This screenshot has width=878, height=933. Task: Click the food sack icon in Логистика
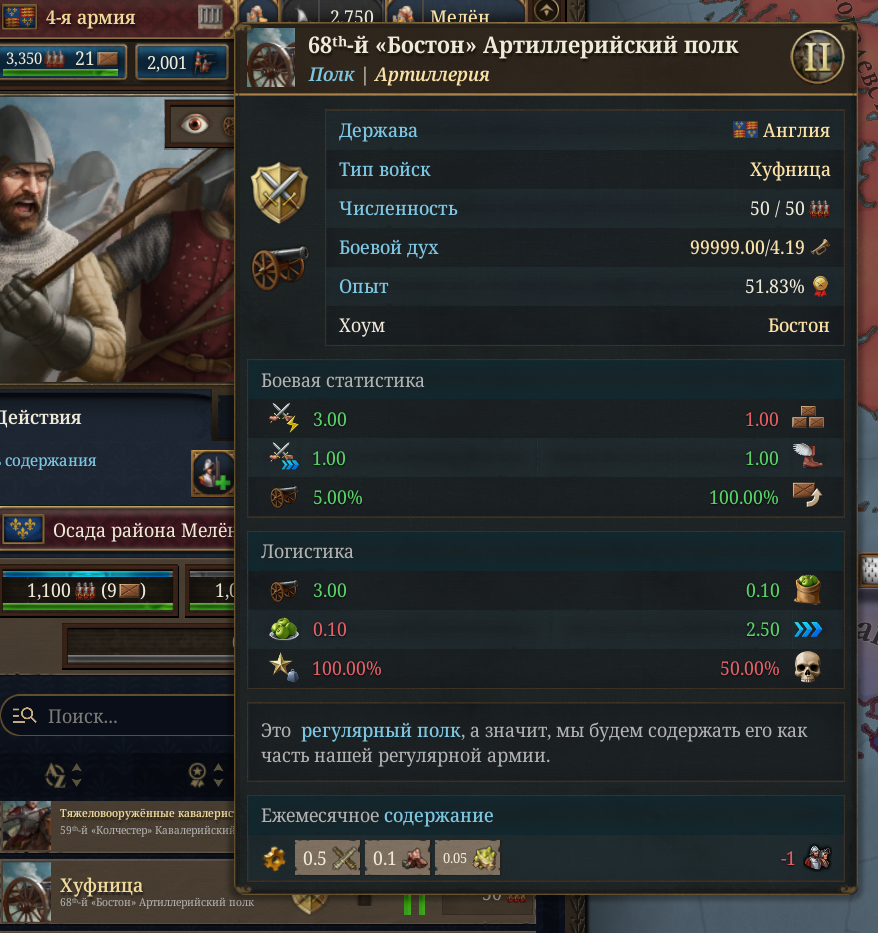click(808, 590)
